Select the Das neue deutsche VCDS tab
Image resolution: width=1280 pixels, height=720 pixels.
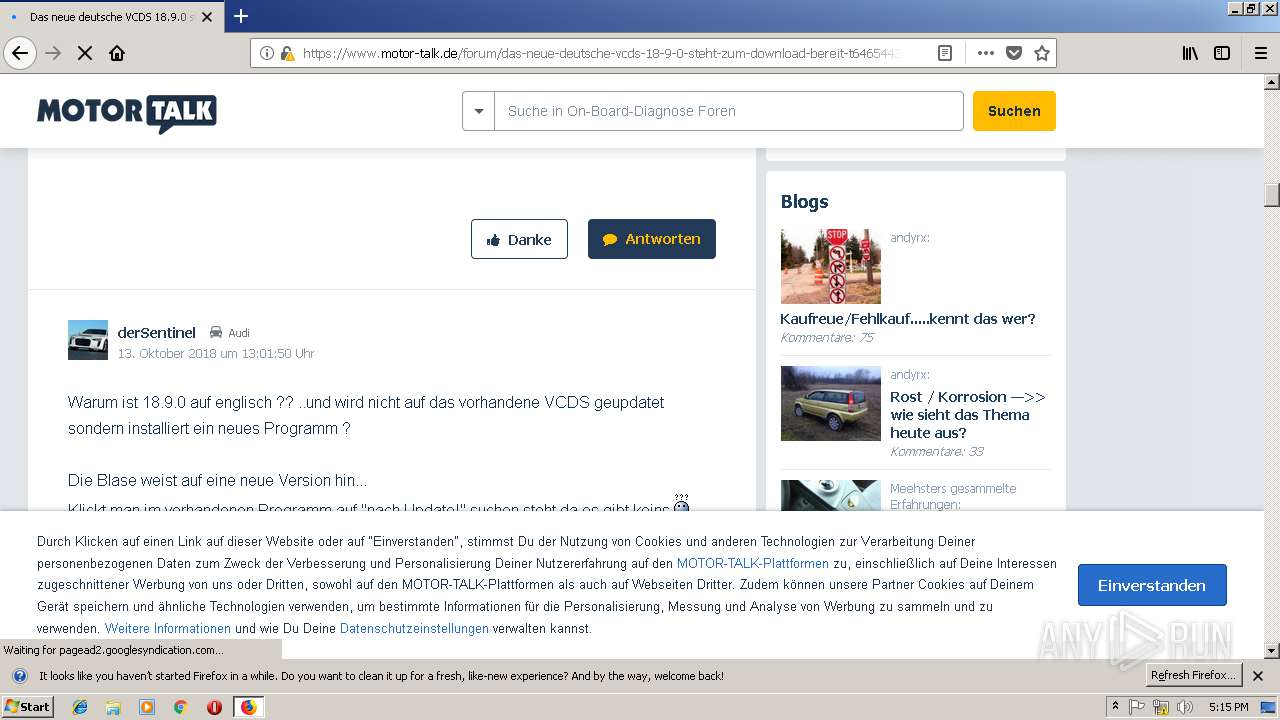(112, 17)
